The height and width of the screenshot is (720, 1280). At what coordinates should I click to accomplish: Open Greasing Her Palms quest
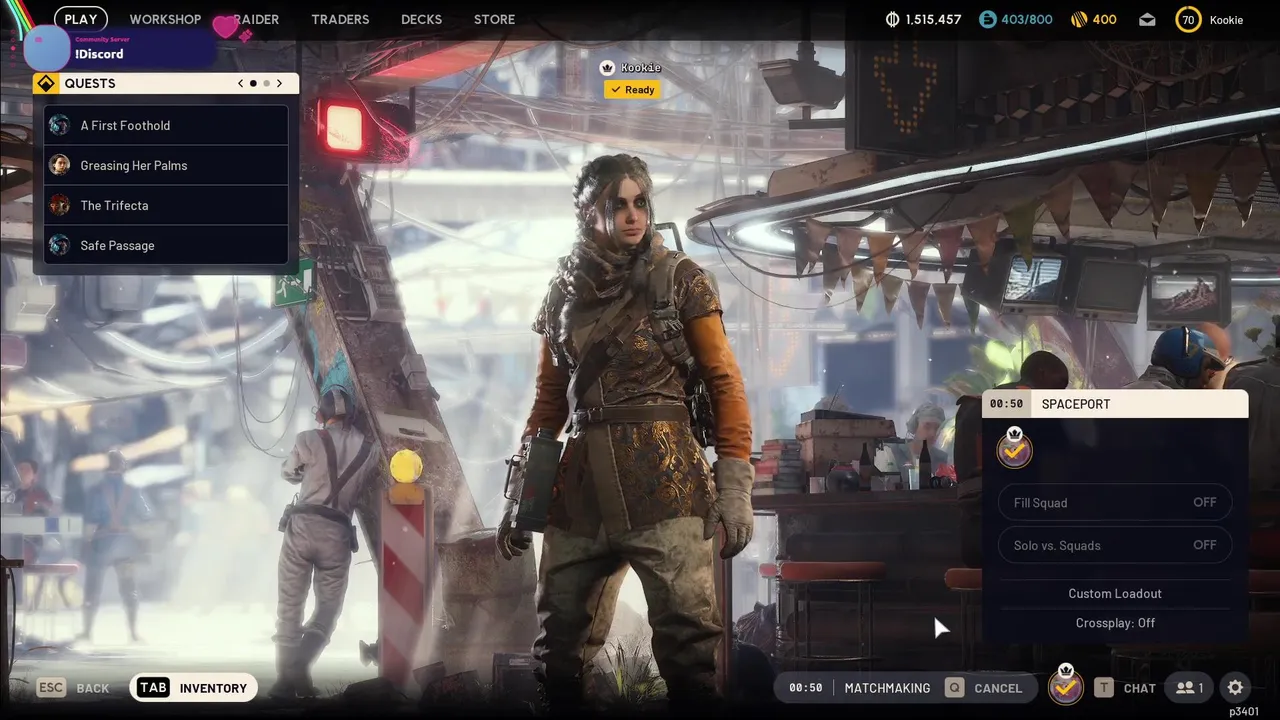[166, 165]
